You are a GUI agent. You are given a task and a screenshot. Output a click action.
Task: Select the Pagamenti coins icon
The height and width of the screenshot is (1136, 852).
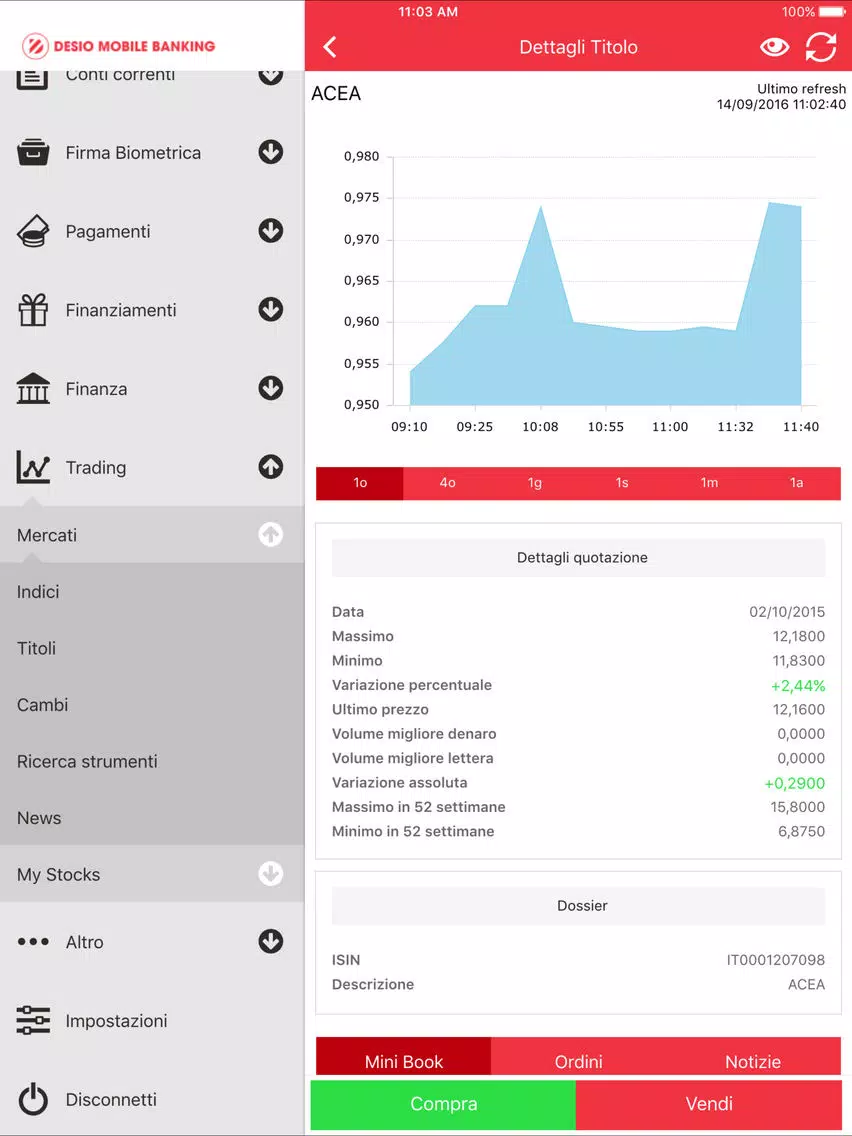point(33,231)
